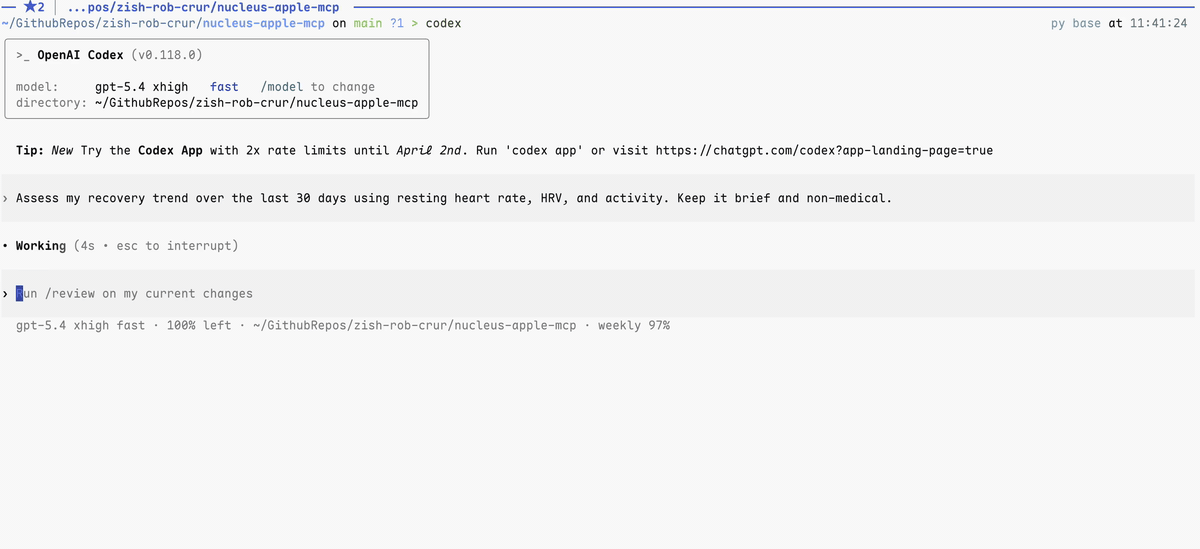Viewport: 1200px width, 549px height.
Task: Click the '100% left' context indicator
Action: tap(199, 326)
